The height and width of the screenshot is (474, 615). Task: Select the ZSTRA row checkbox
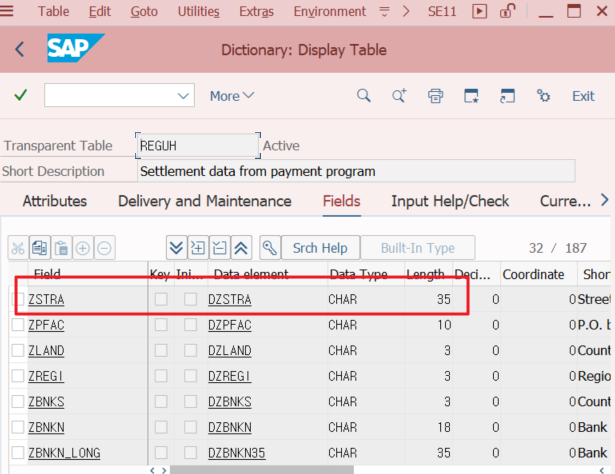[18, 299]
